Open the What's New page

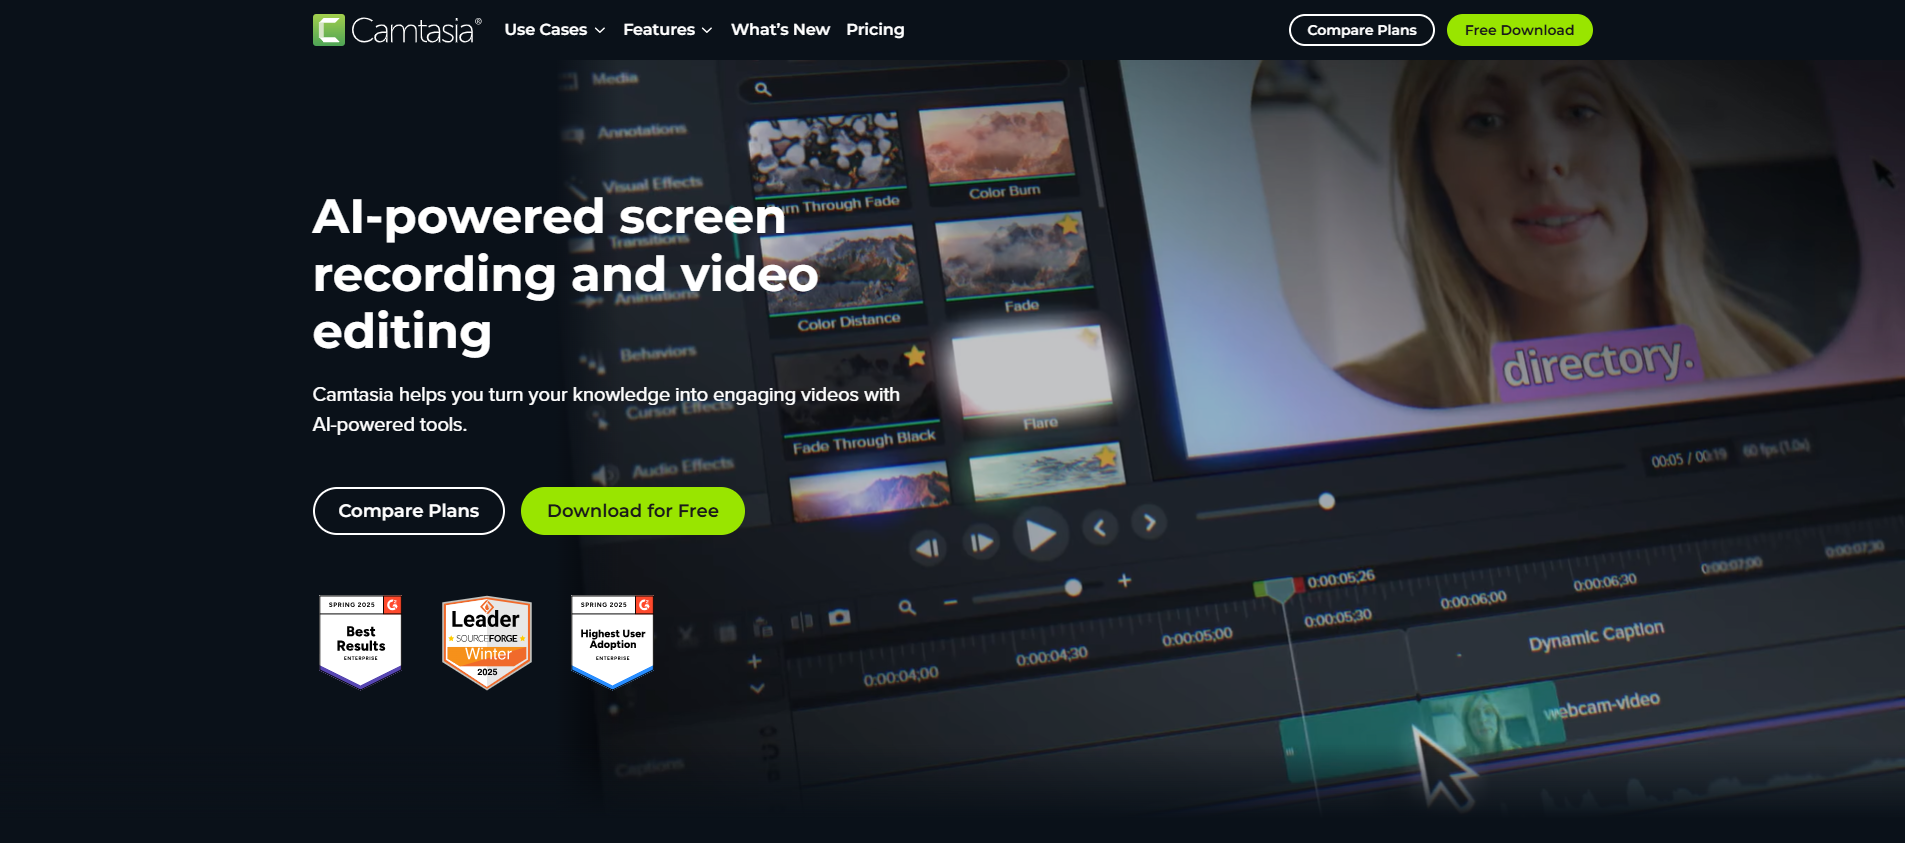tap(780, 30)
